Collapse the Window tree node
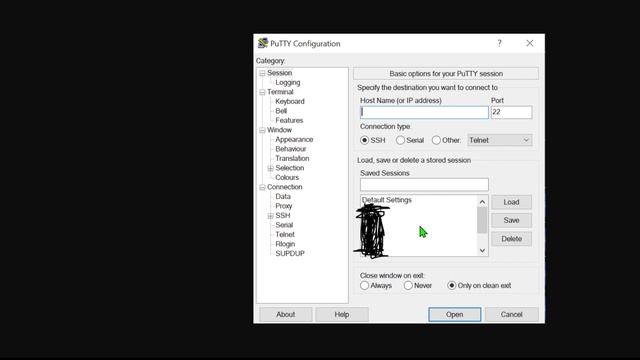640x360 pixels. [262, 130]
